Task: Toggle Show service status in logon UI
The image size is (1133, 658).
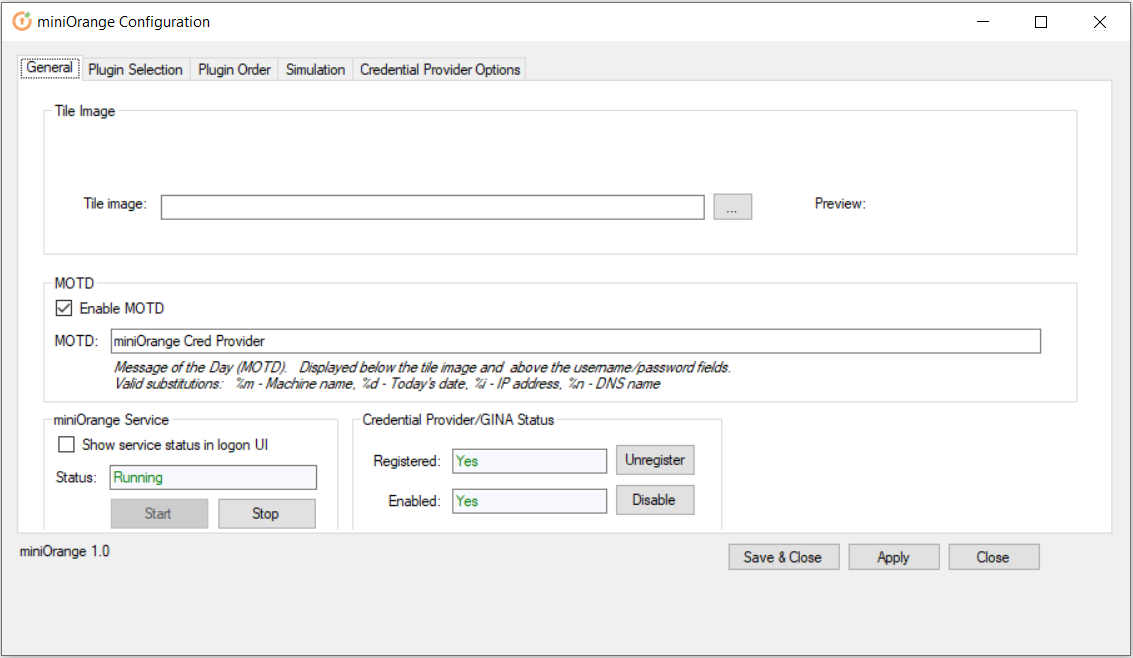Action: (66, 445)
